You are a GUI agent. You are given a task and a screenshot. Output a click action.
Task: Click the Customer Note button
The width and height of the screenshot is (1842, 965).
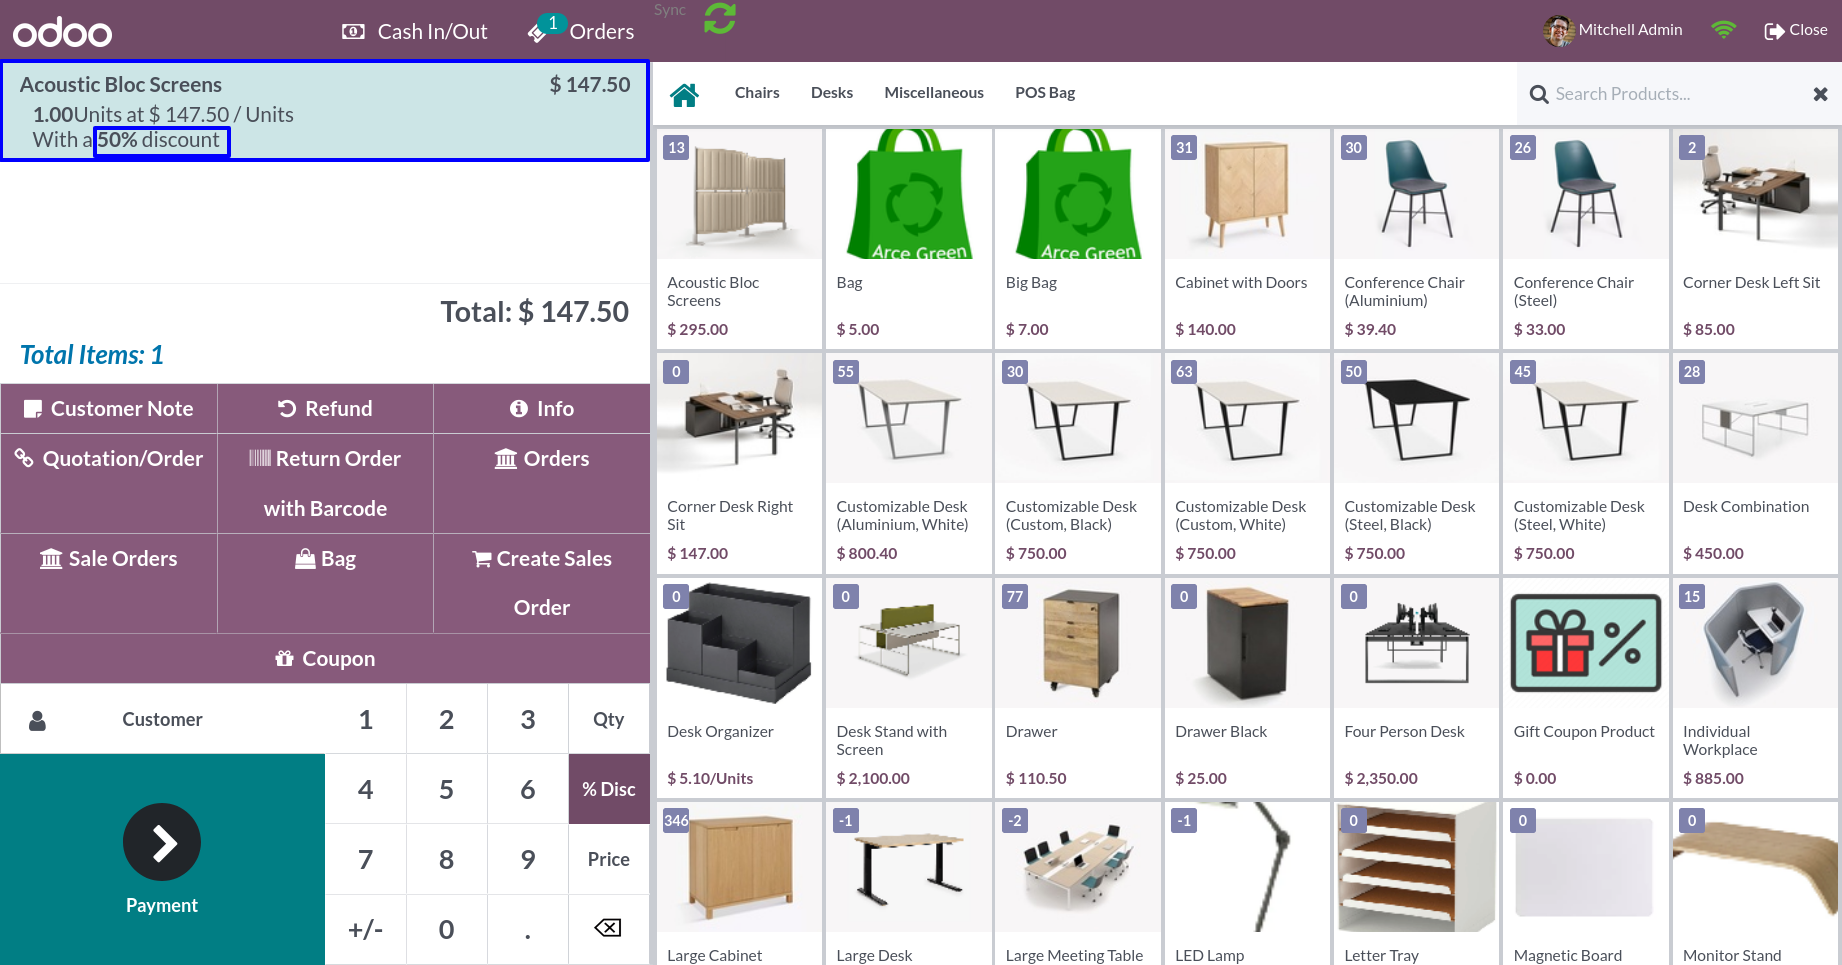coord(109,409)
